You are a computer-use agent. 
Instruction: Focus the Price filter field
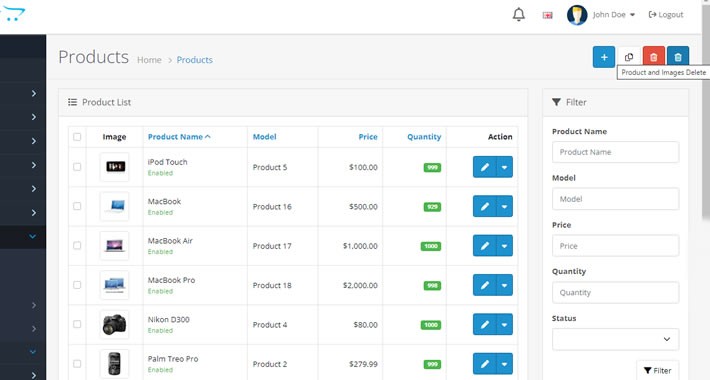click(x=615, y=246)
